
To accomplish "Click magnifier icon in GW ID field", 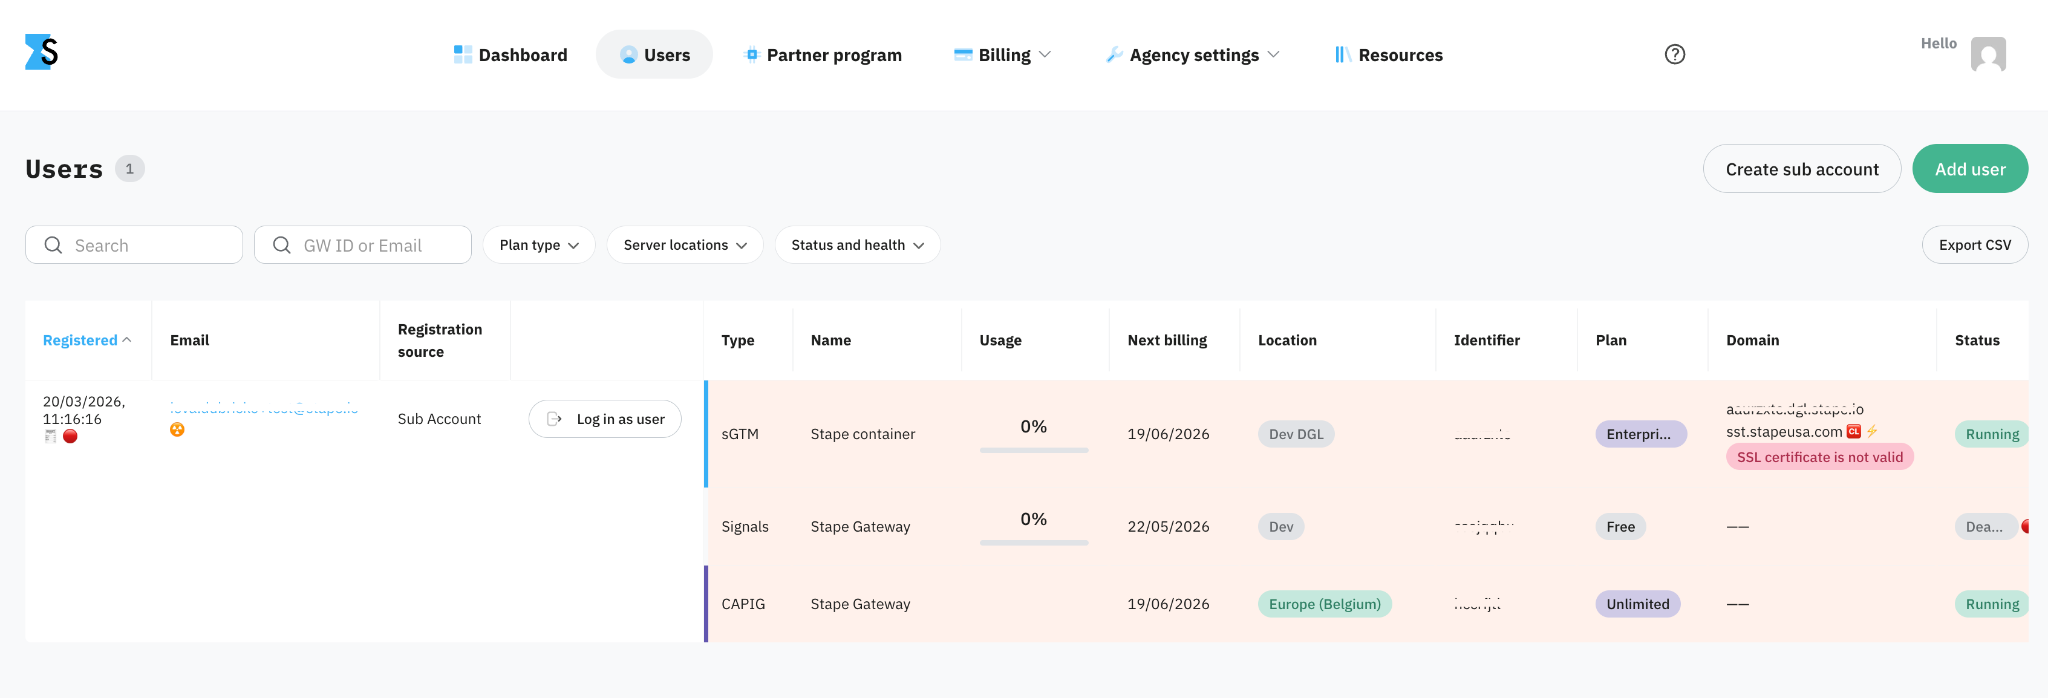I will [282, 245].
